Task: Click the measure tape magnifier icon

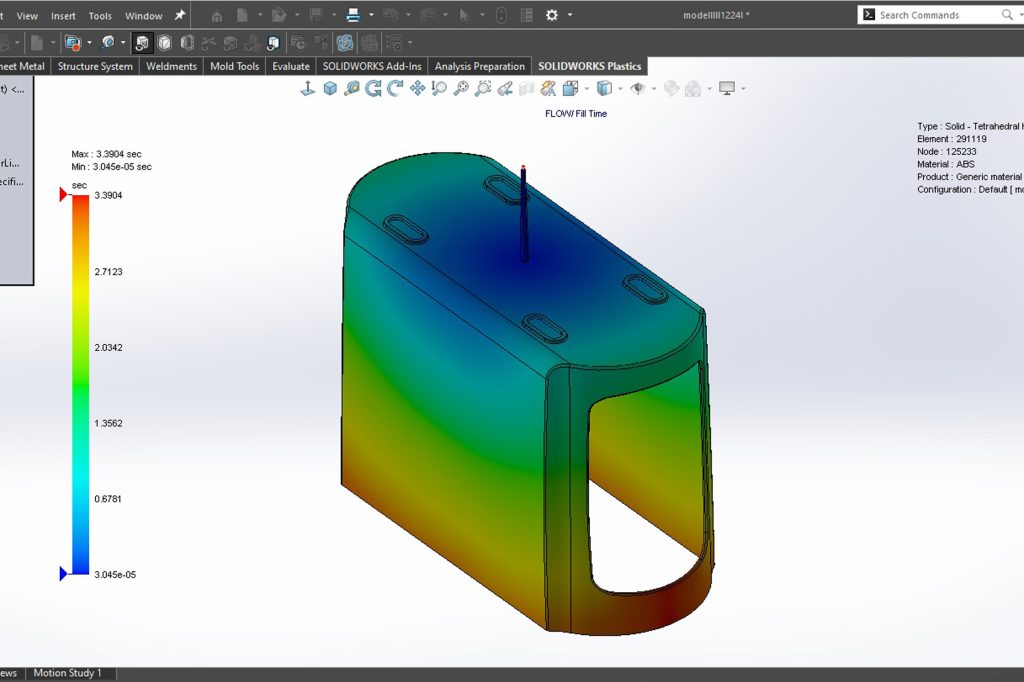Action: 352,88
